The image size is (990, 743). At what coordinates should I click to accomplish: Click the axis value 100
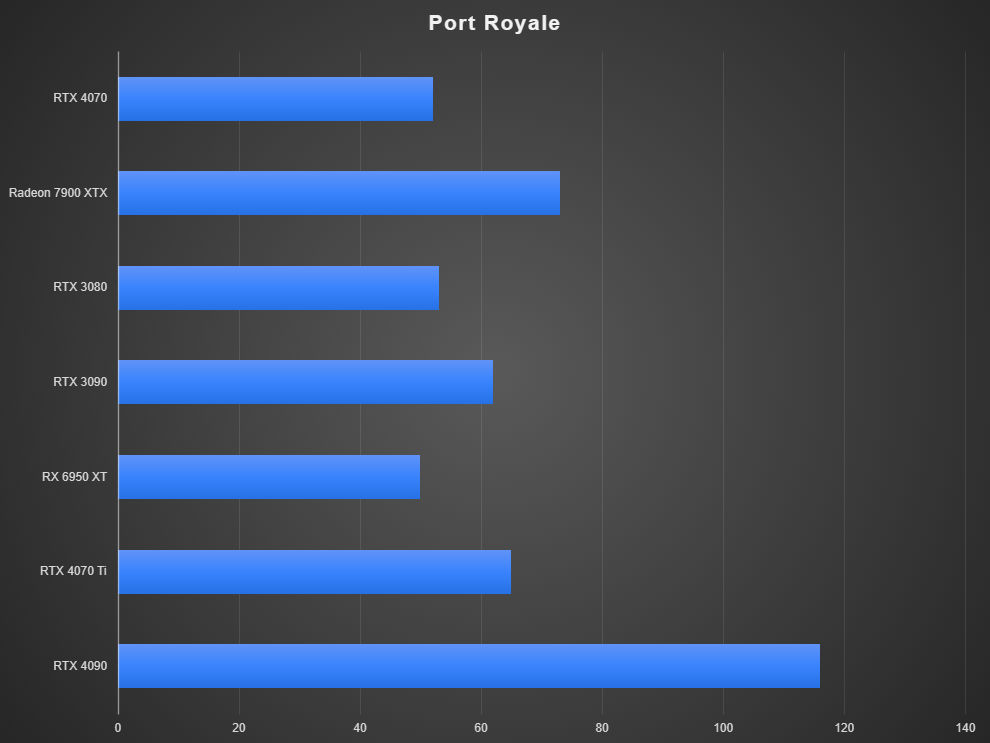(724, 728)
